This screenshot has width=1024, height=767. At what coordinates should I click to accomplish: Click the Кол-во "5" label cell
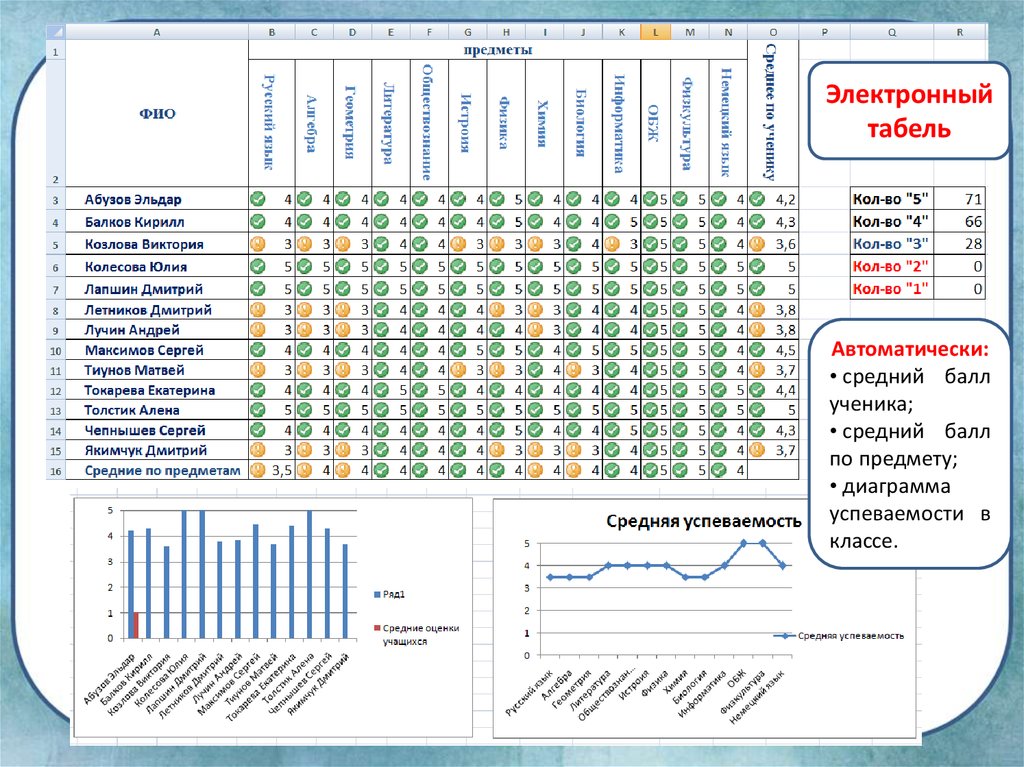point(892,199)
